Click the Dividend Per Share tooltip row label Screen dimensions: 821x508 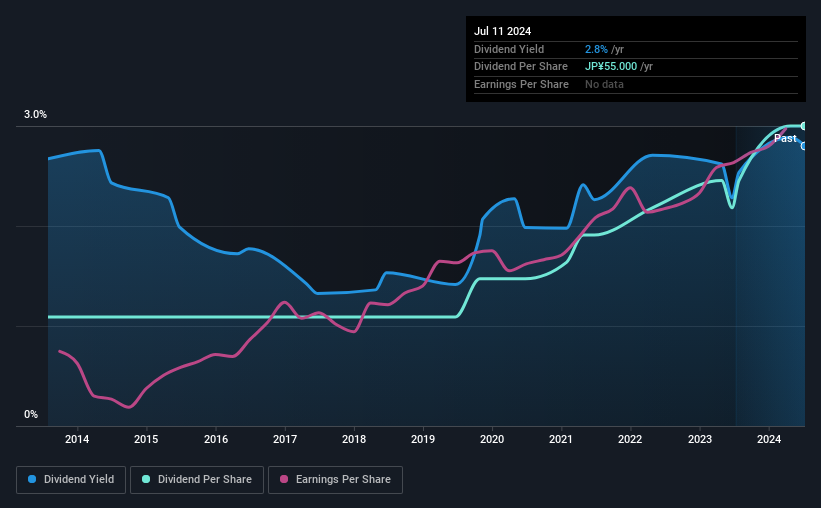[521, 67]
